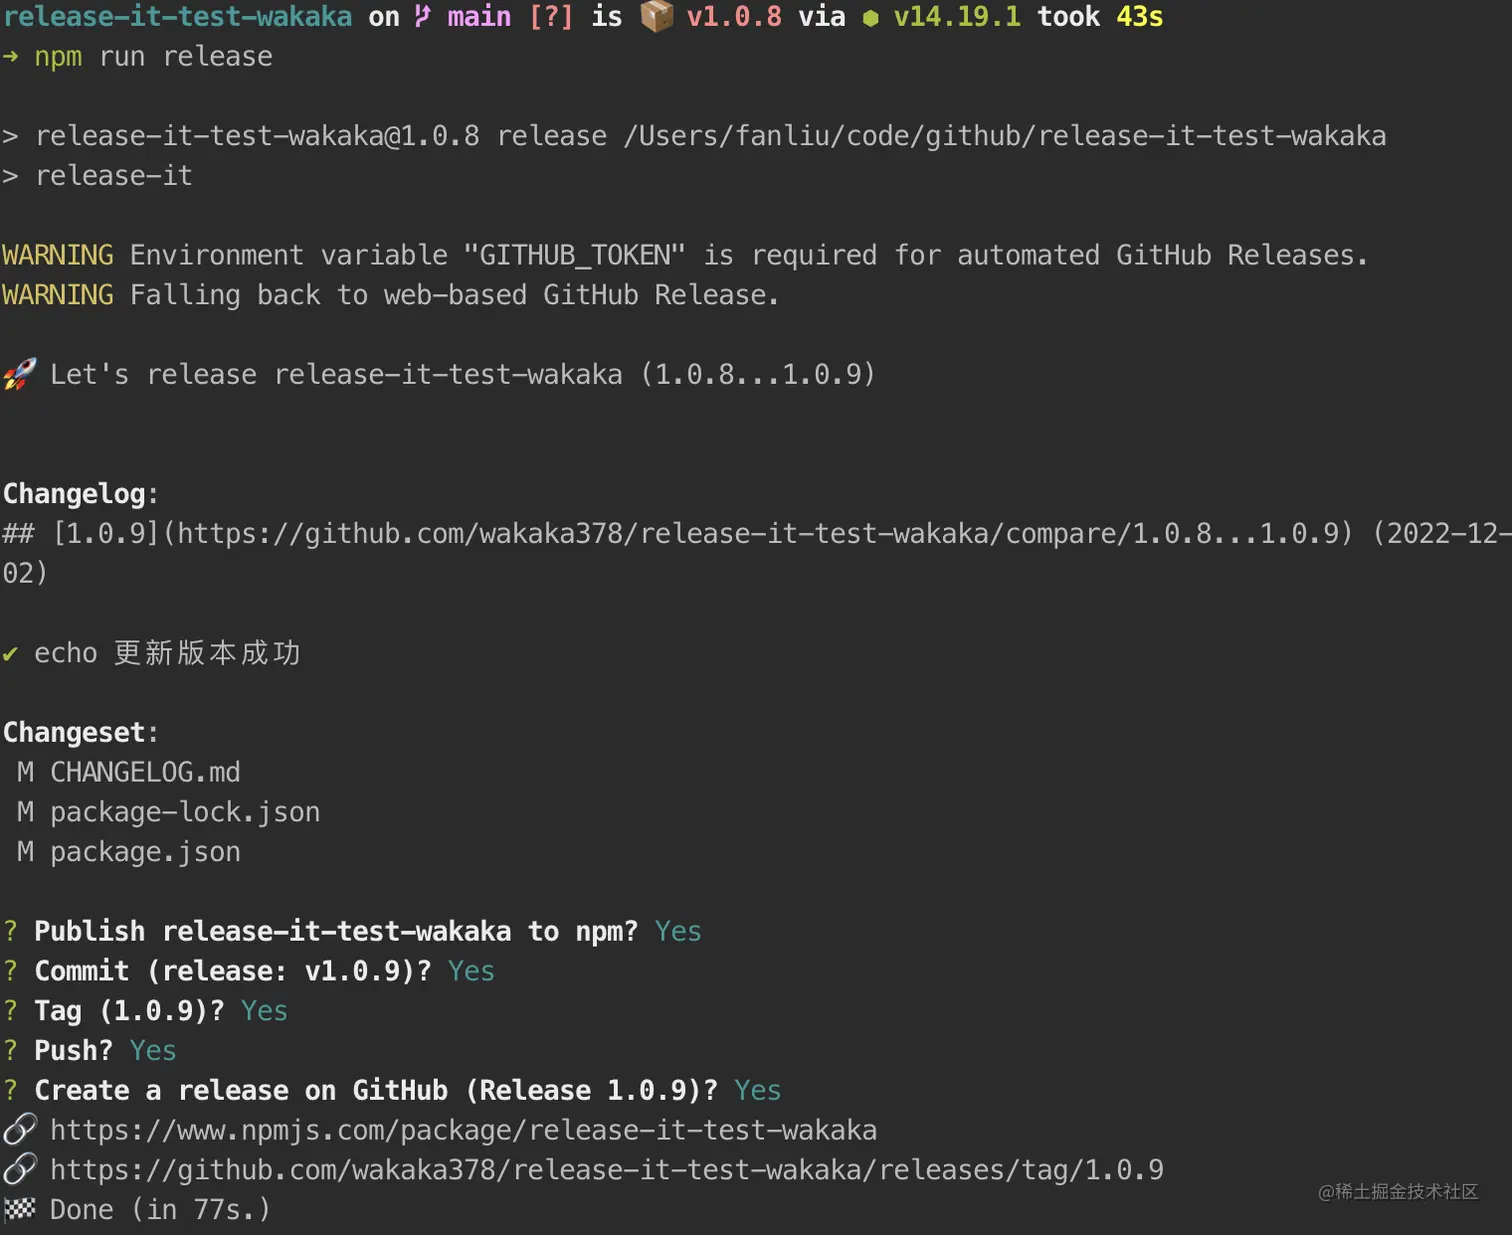Viewport: 1512px width, 1235px height.
Task: Click the green check mark before echo
Action: [10, 654]
